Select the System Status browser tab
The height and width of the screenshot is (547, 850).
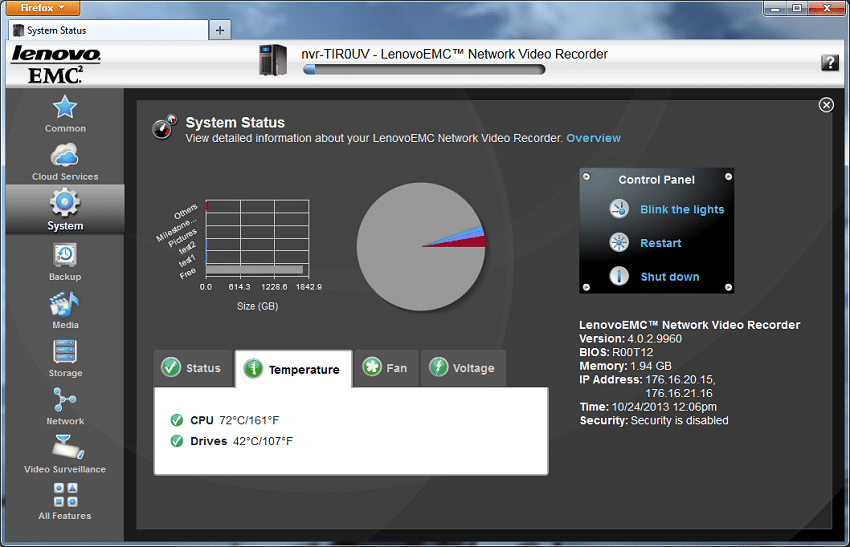(x=108, y=30)
